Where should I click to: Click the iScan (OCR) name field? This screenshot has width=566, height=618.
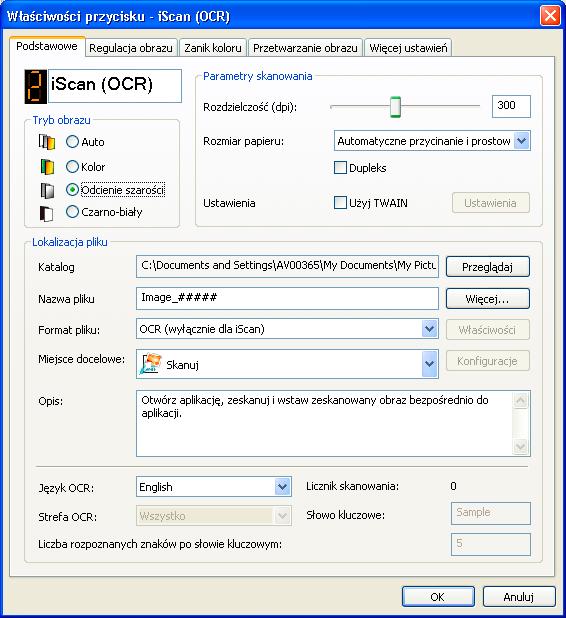(x=115, y=86)
